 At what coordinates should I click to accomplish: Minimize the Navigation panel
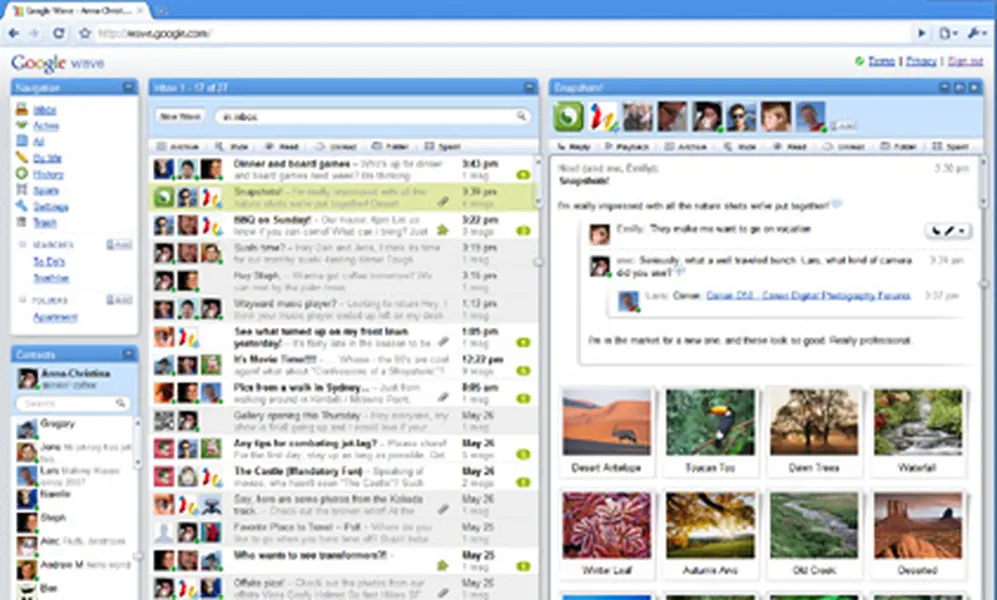(128, 87)
